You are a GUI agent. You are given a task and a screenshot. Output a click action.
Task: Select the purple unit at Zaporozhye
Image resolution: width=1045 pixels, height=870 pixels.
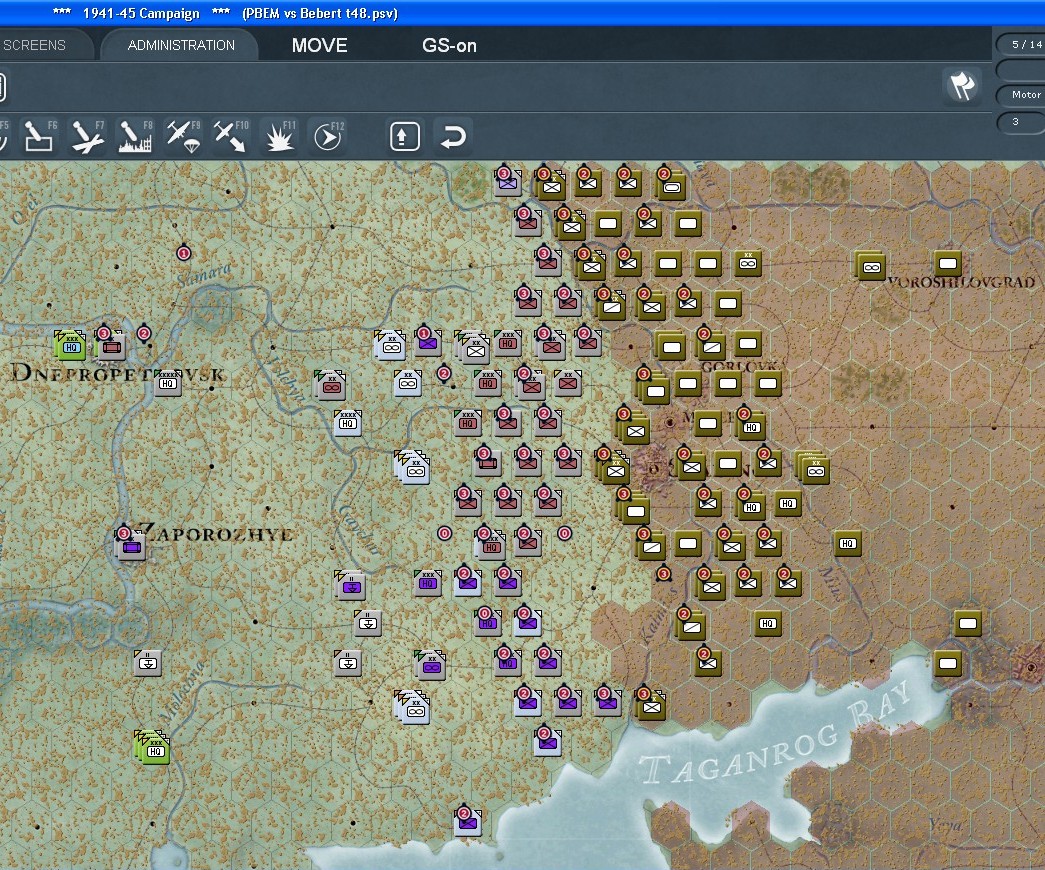(131, 547)
